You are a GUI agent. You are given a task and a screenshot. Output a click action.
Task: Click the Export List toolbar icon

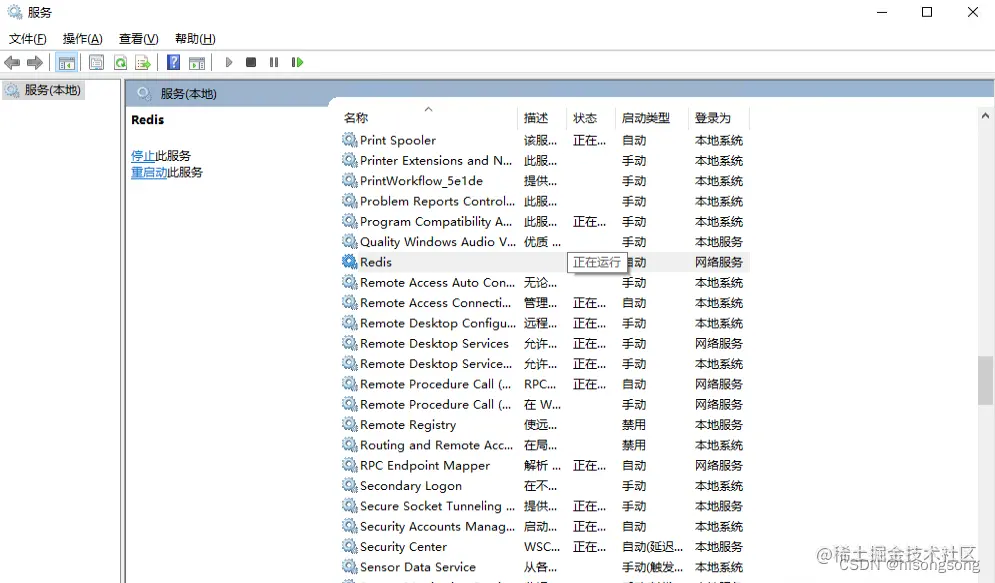tap(143, 62)
